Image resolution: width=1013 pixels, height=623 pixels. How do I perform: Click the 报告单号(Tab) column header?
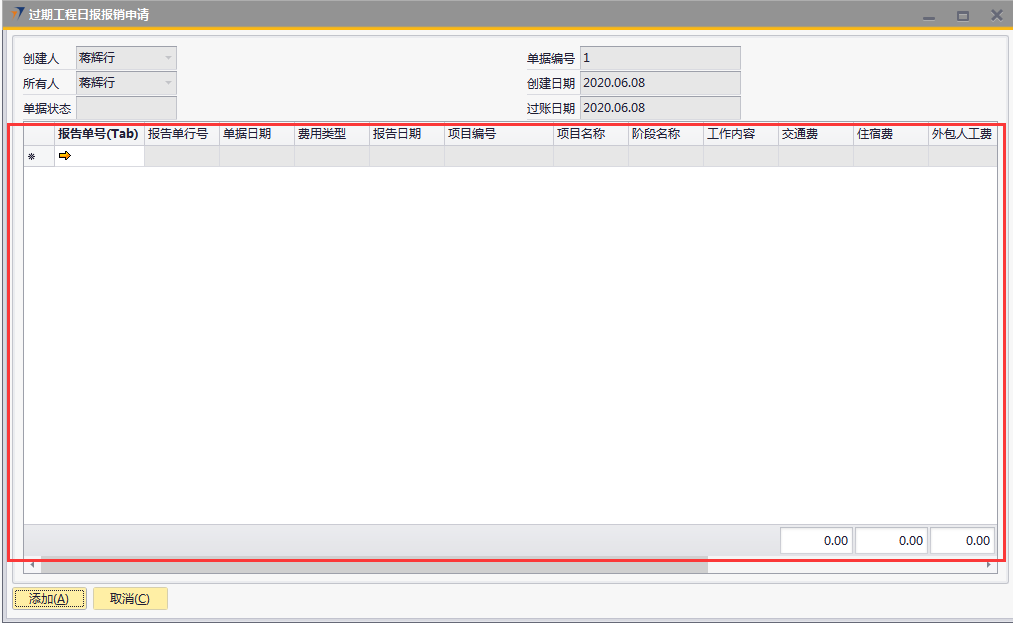point(98,134)
